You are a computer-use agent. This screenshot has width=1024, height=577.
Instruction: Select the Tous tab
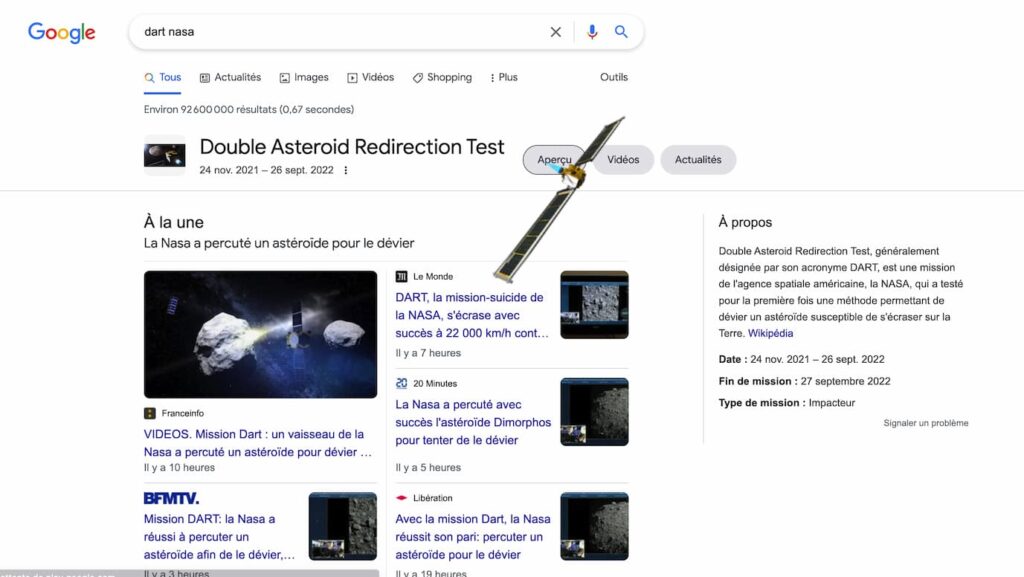click(x=163, y=78)
